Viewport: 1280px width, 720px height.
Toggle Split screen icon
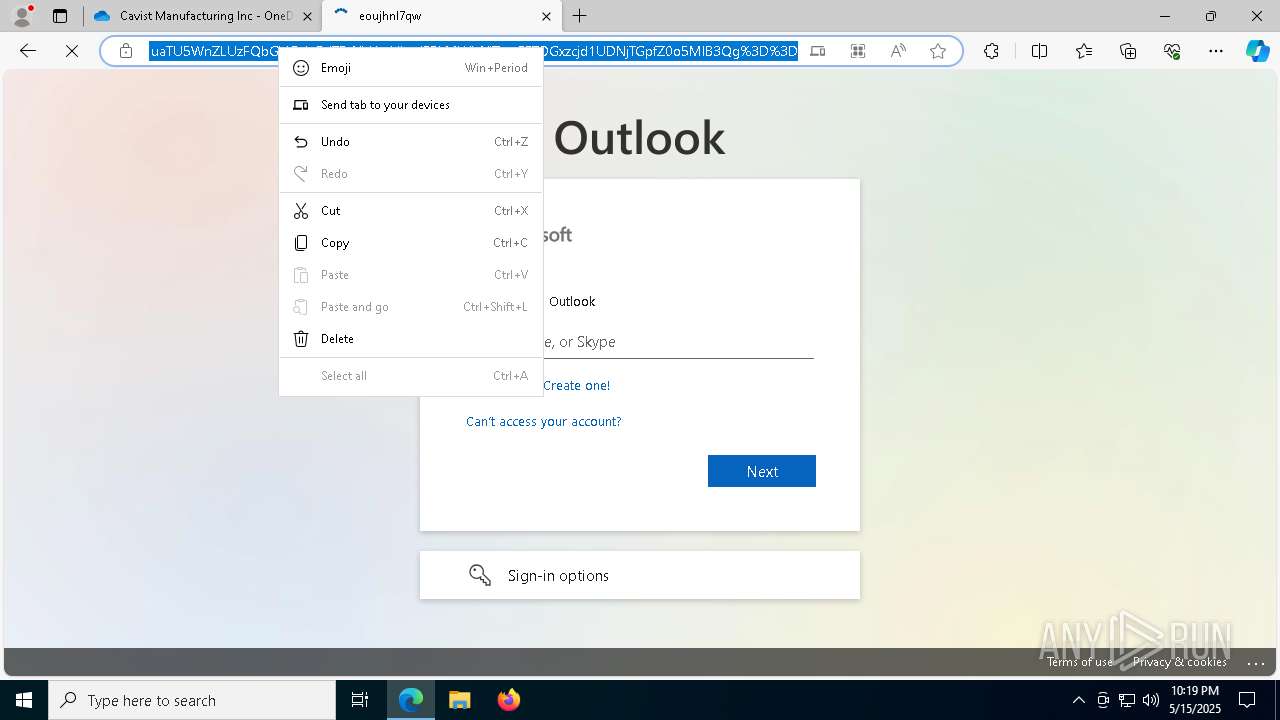[x=1039, y=51]
